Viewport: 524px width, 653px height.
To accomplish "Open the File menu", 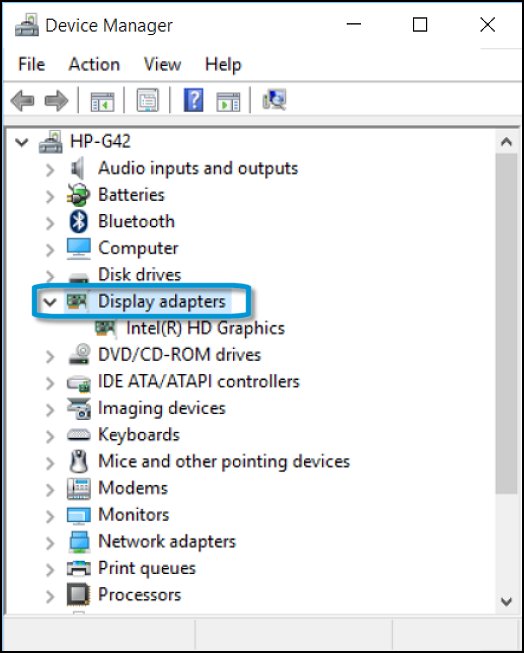I will pyautogui.click(x=32, y=65).
